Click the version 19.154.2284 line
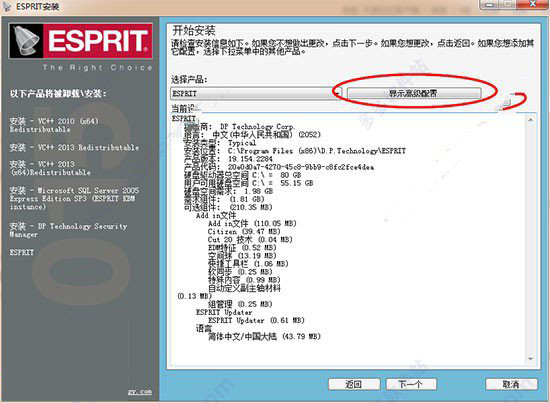This screenshot has height=403, width=550. [228, 159]
